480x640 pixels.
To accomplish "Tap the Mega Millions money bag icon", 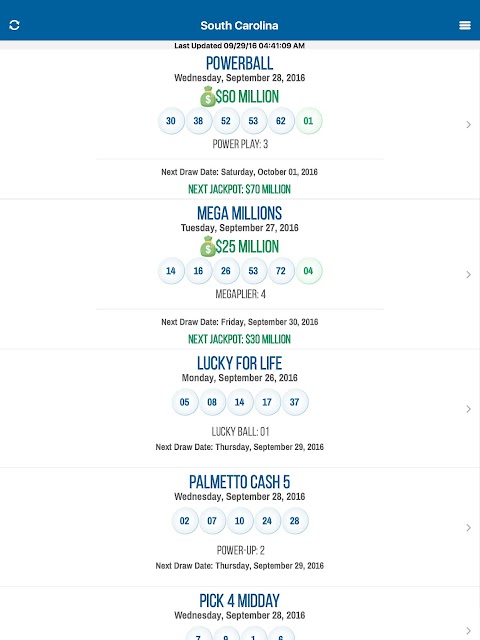I will (x=207, y=247).
